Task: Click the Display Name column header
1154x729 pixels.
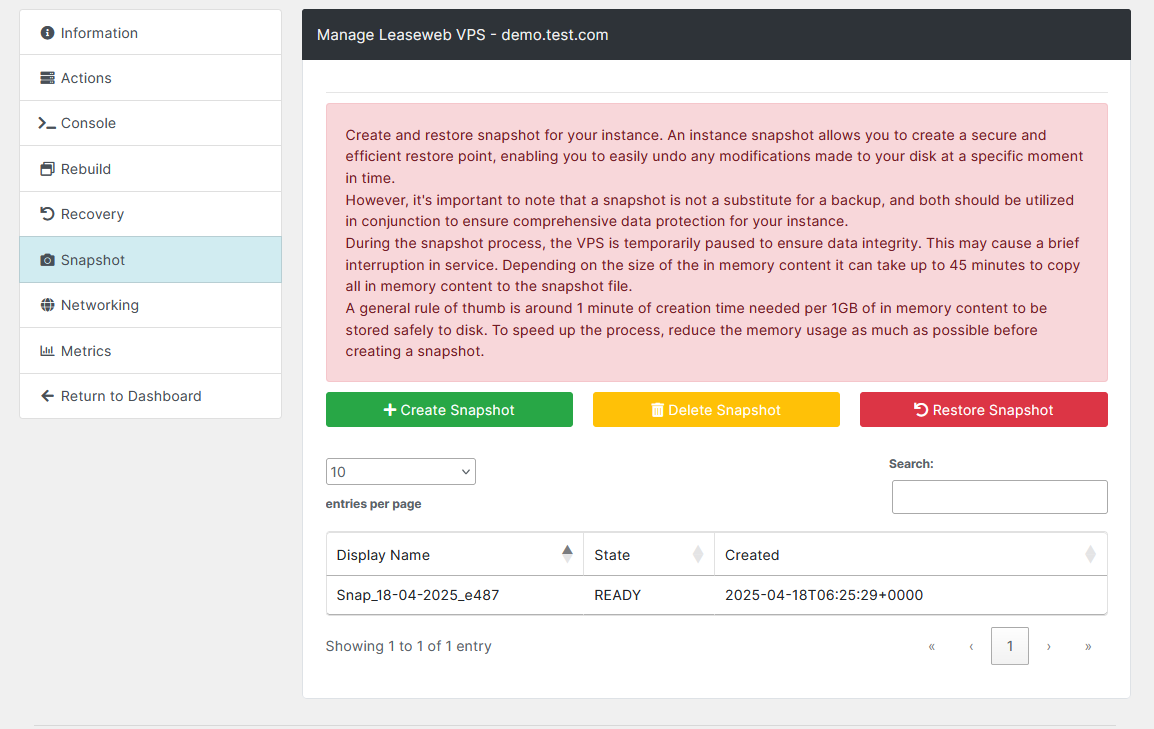Action: pyautogui.click(x=455, y=555)
